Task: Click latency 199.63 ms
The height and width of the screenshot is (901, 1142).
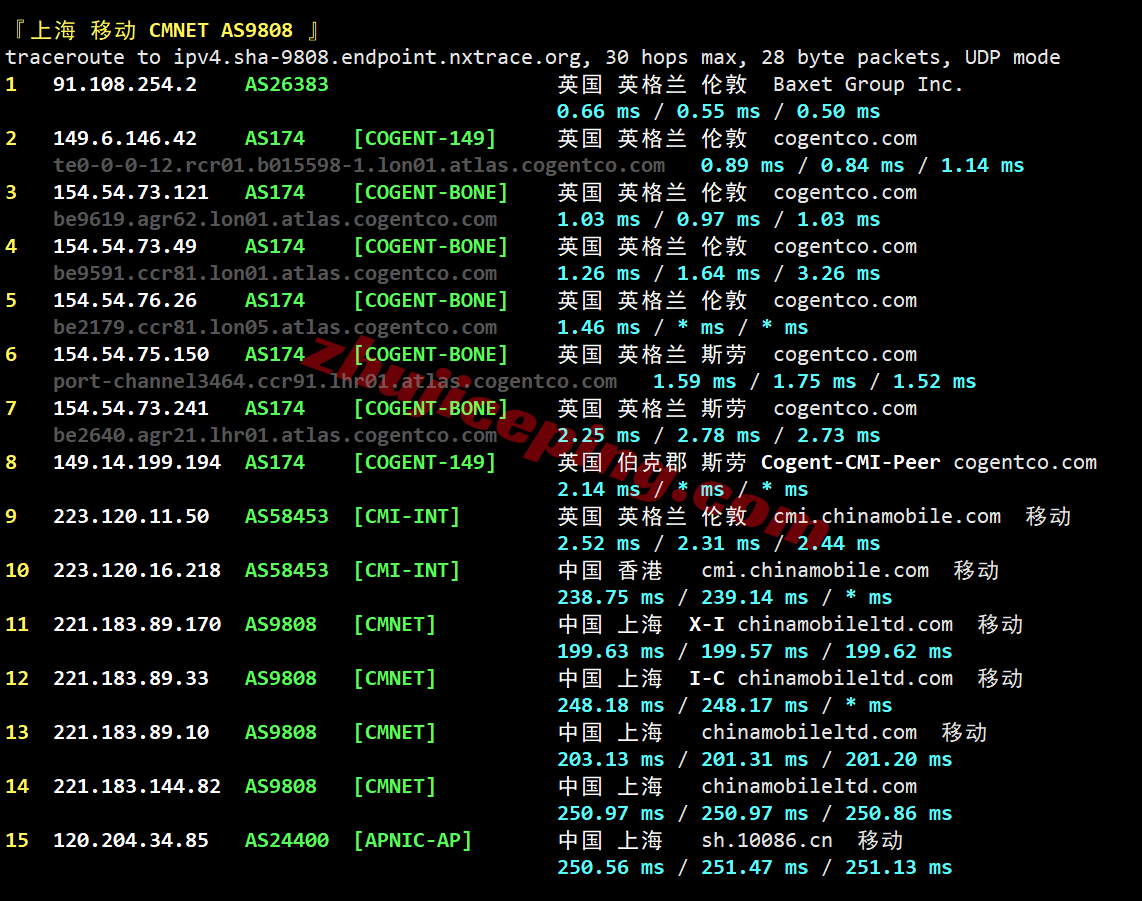Action: pyautogui.click(x=610, y=650)
